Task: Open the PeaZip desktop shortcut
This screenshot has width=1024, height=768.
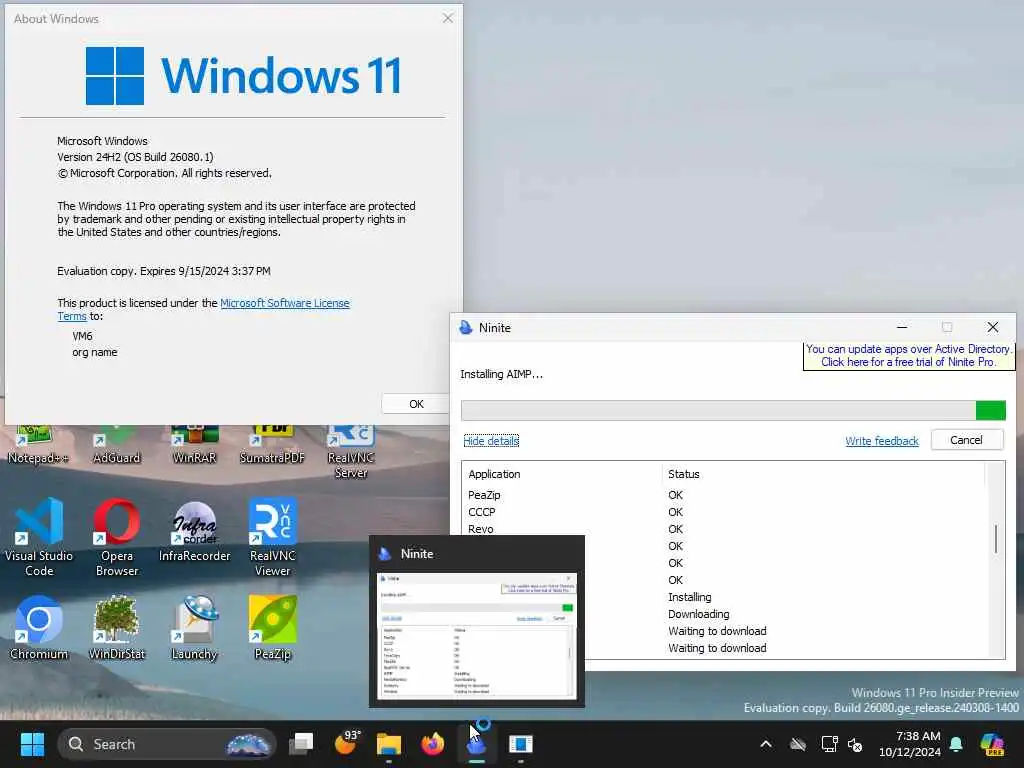Action: coord(272,627)
